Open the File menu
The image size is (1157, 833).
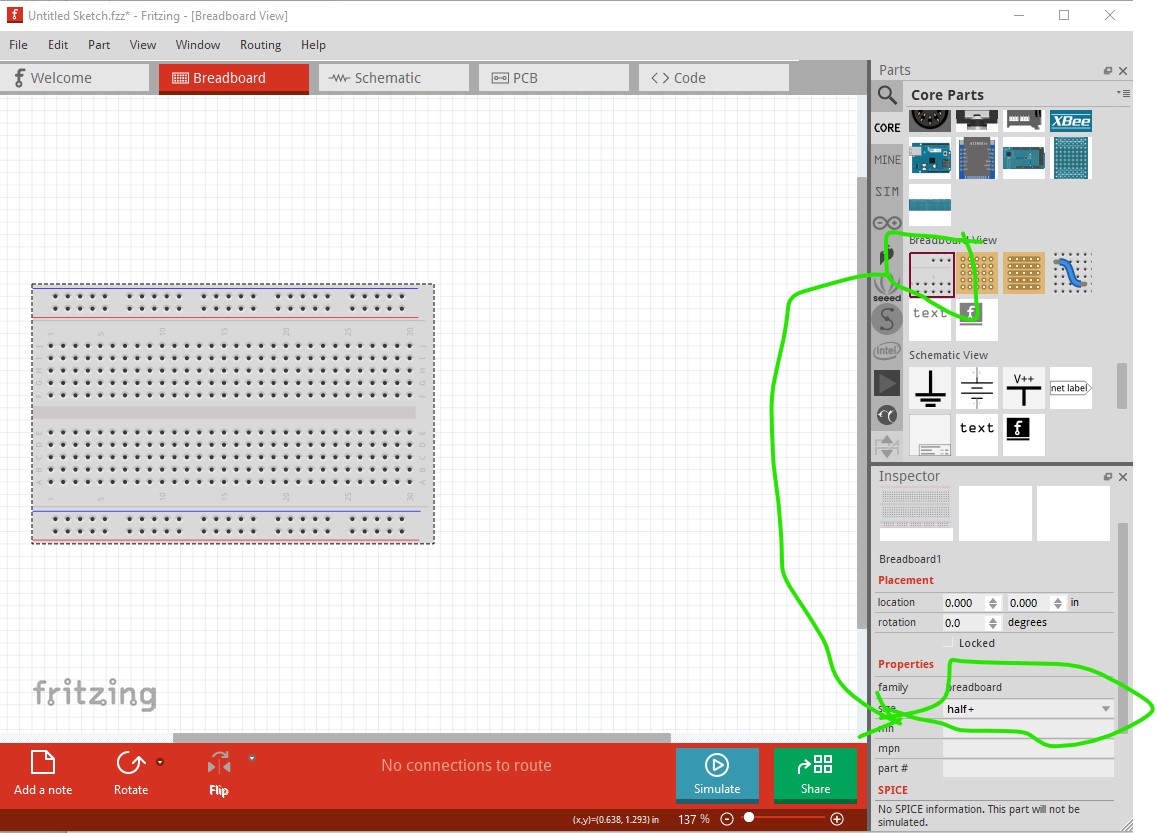[x=18, y=45]
